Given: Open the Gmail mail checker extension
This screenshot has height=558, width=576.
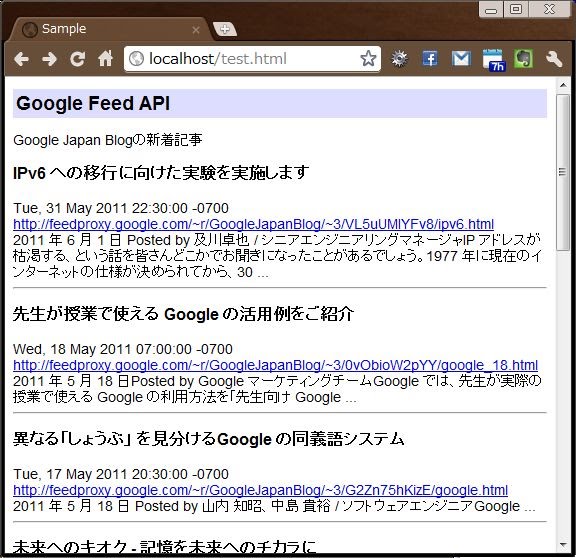Looking at the screenshot, I should 461,59.
